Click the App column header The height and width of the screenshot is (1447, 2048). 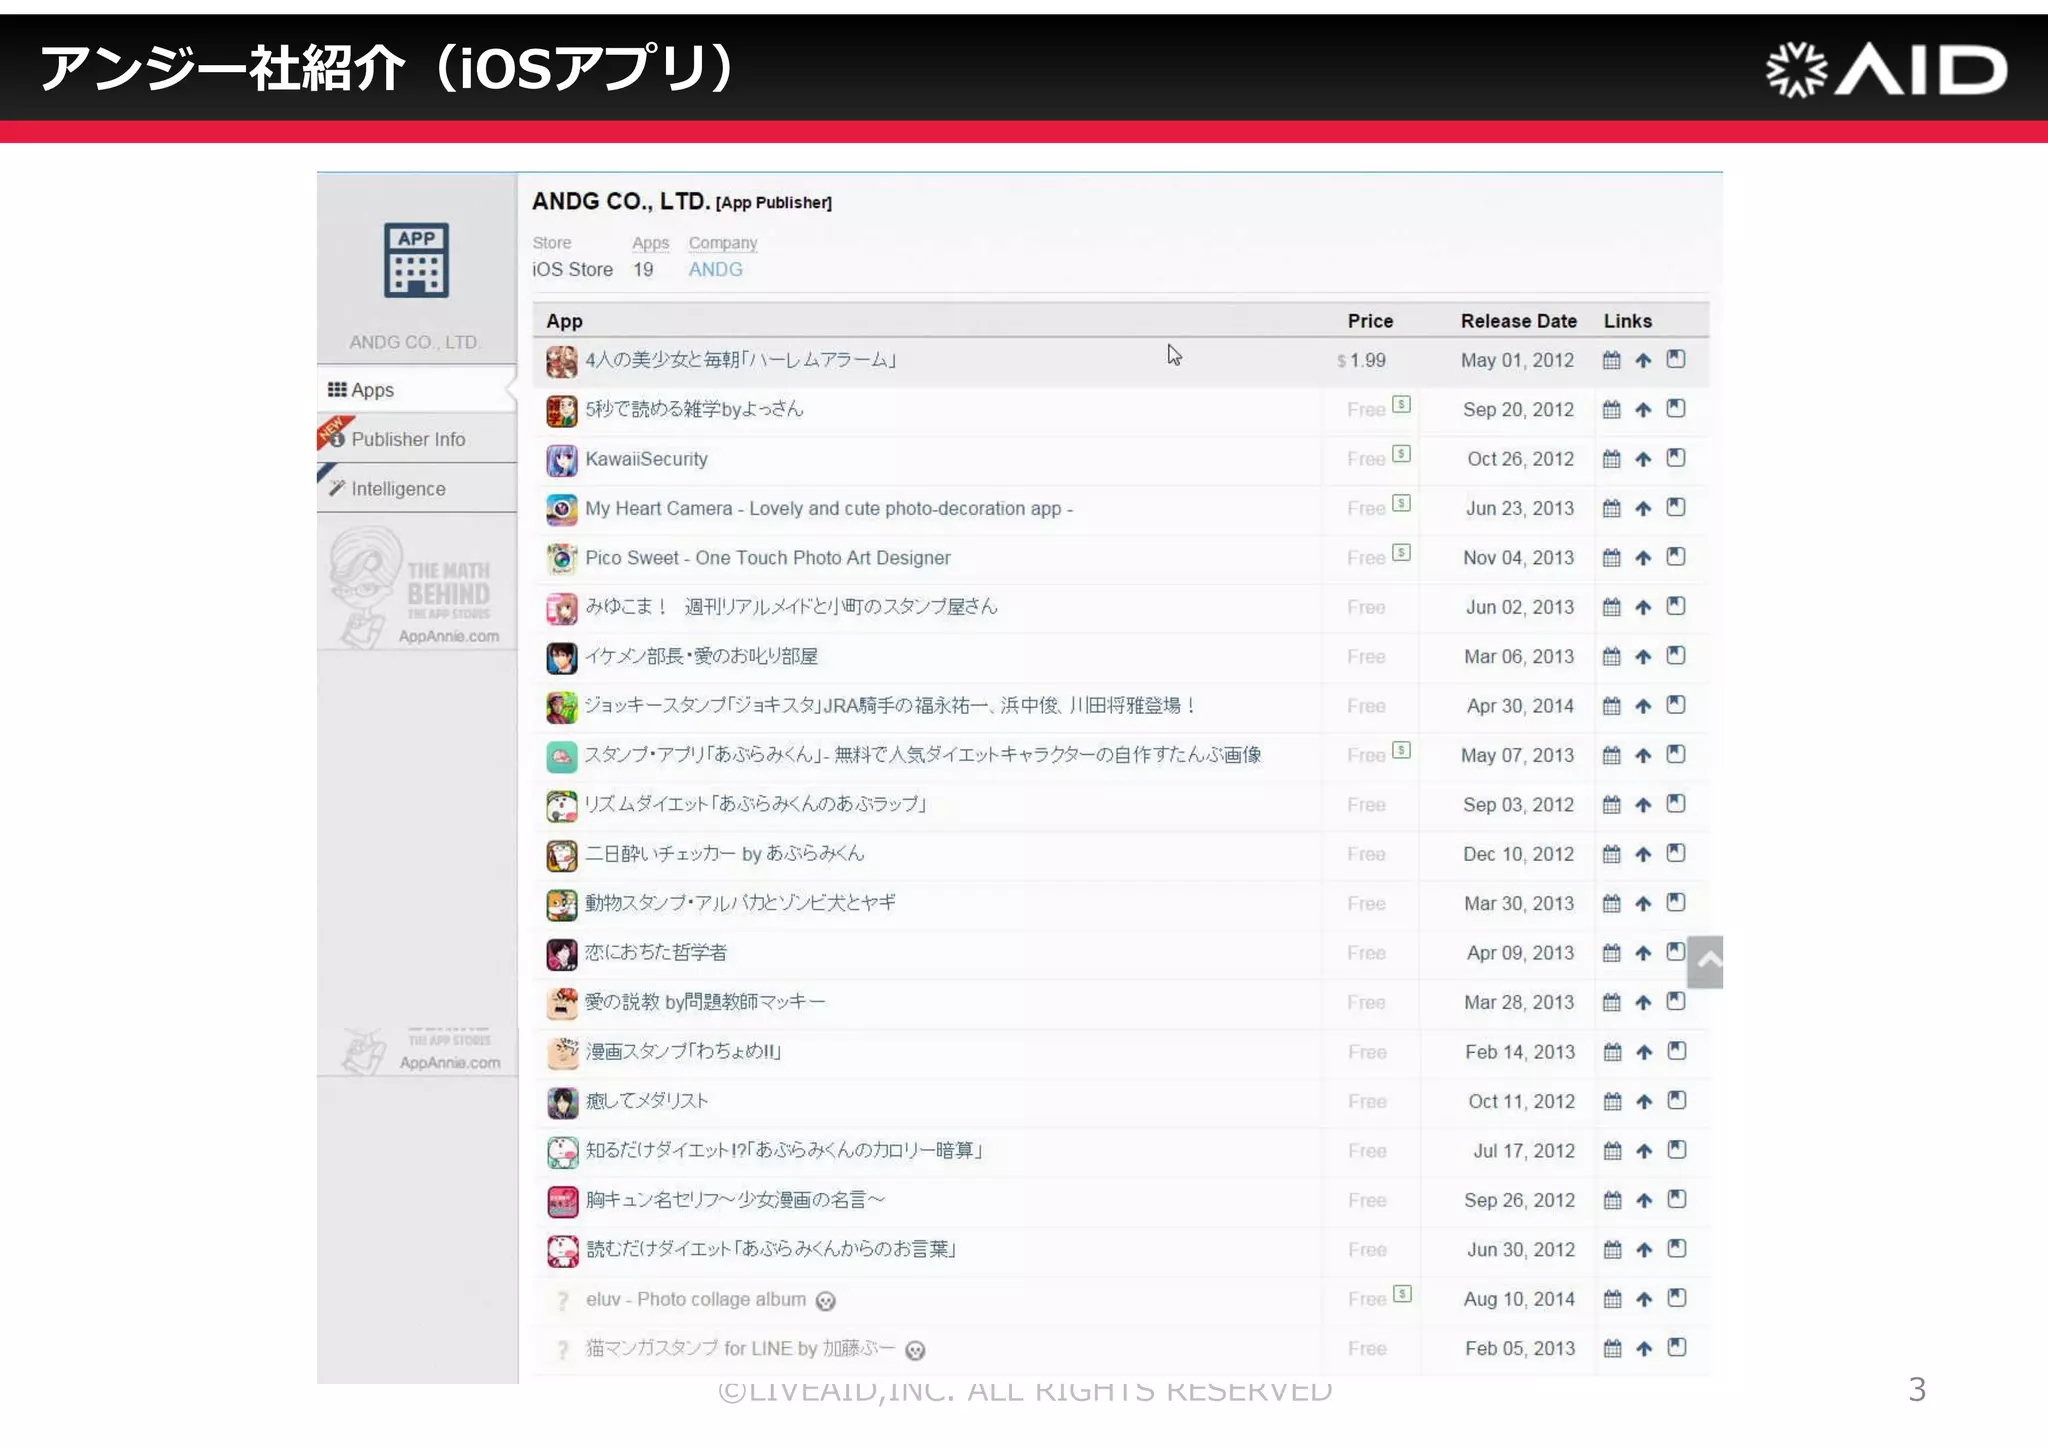click(564, 321)
